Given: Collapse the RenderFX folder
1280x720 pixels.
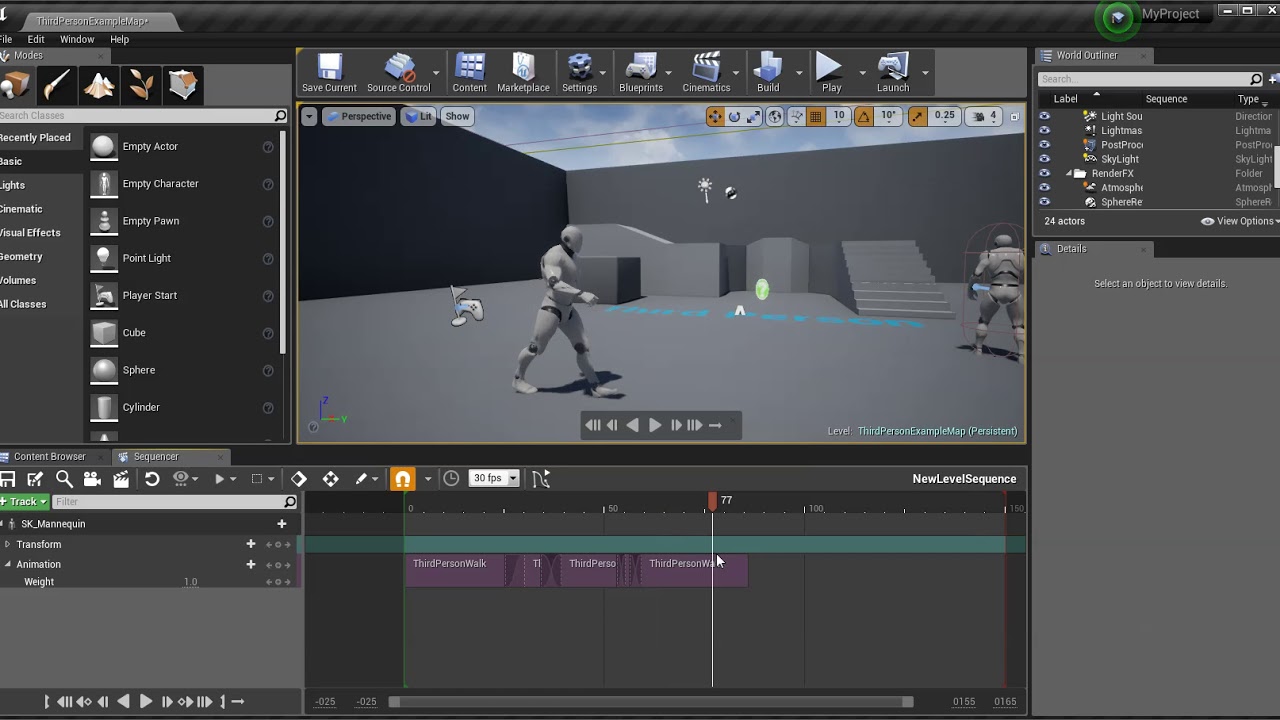Looking at the screenshot, I should point(1069,174).
